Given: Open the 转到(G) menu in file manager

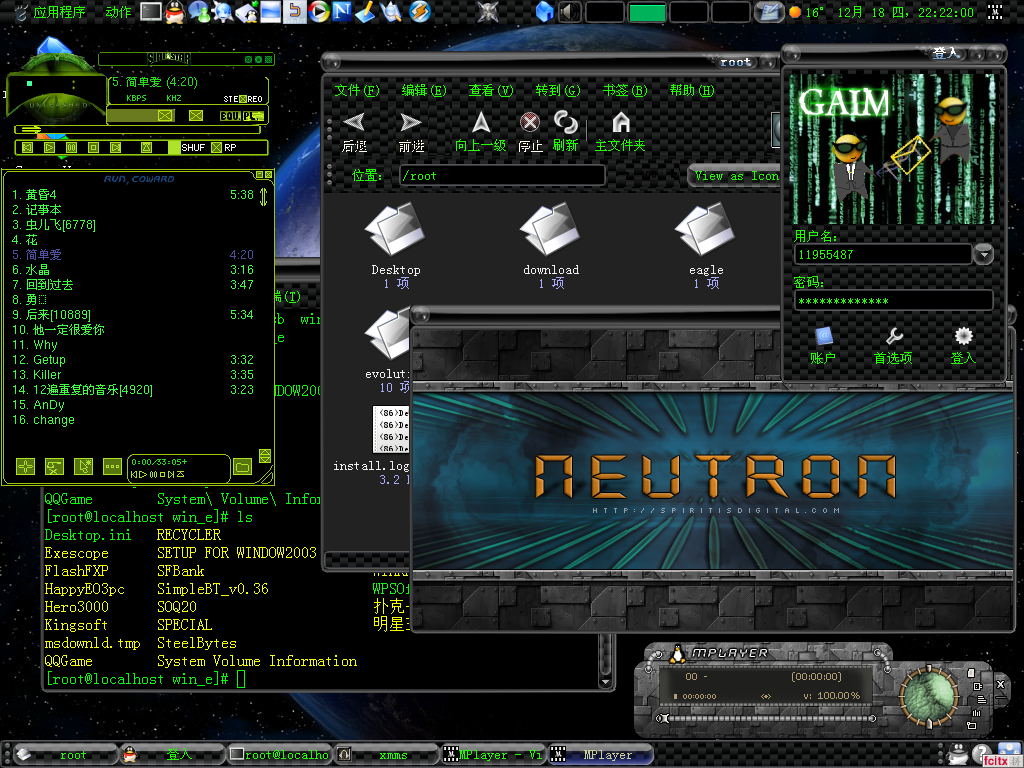Looking at the screenshot, I should click(558, 90).
